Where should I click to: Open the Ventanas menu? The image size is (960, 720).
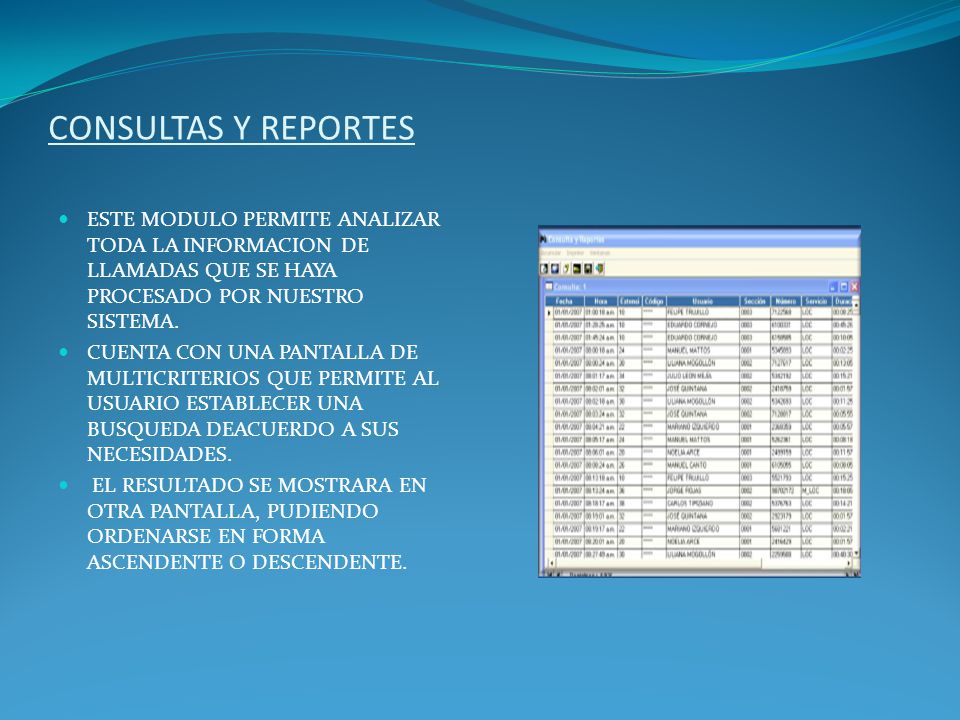[600, 253]
